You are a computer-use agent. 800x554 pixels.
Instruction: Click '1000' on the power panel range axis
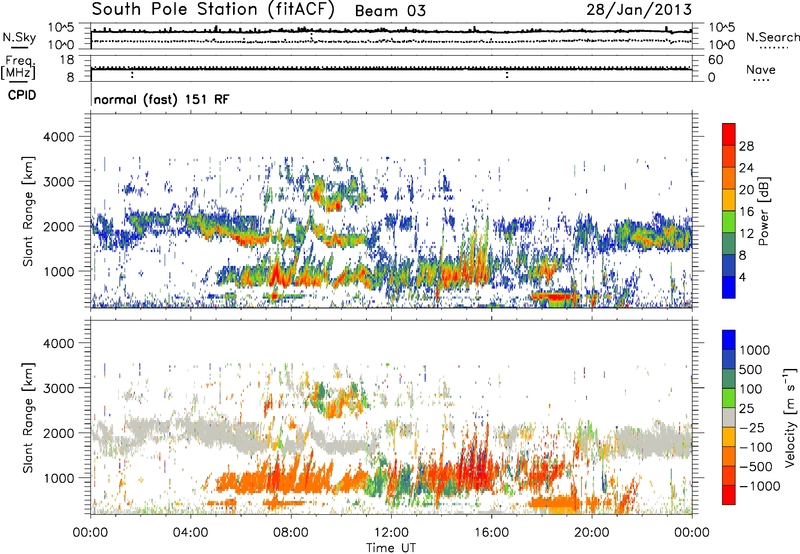coord(58,271)
